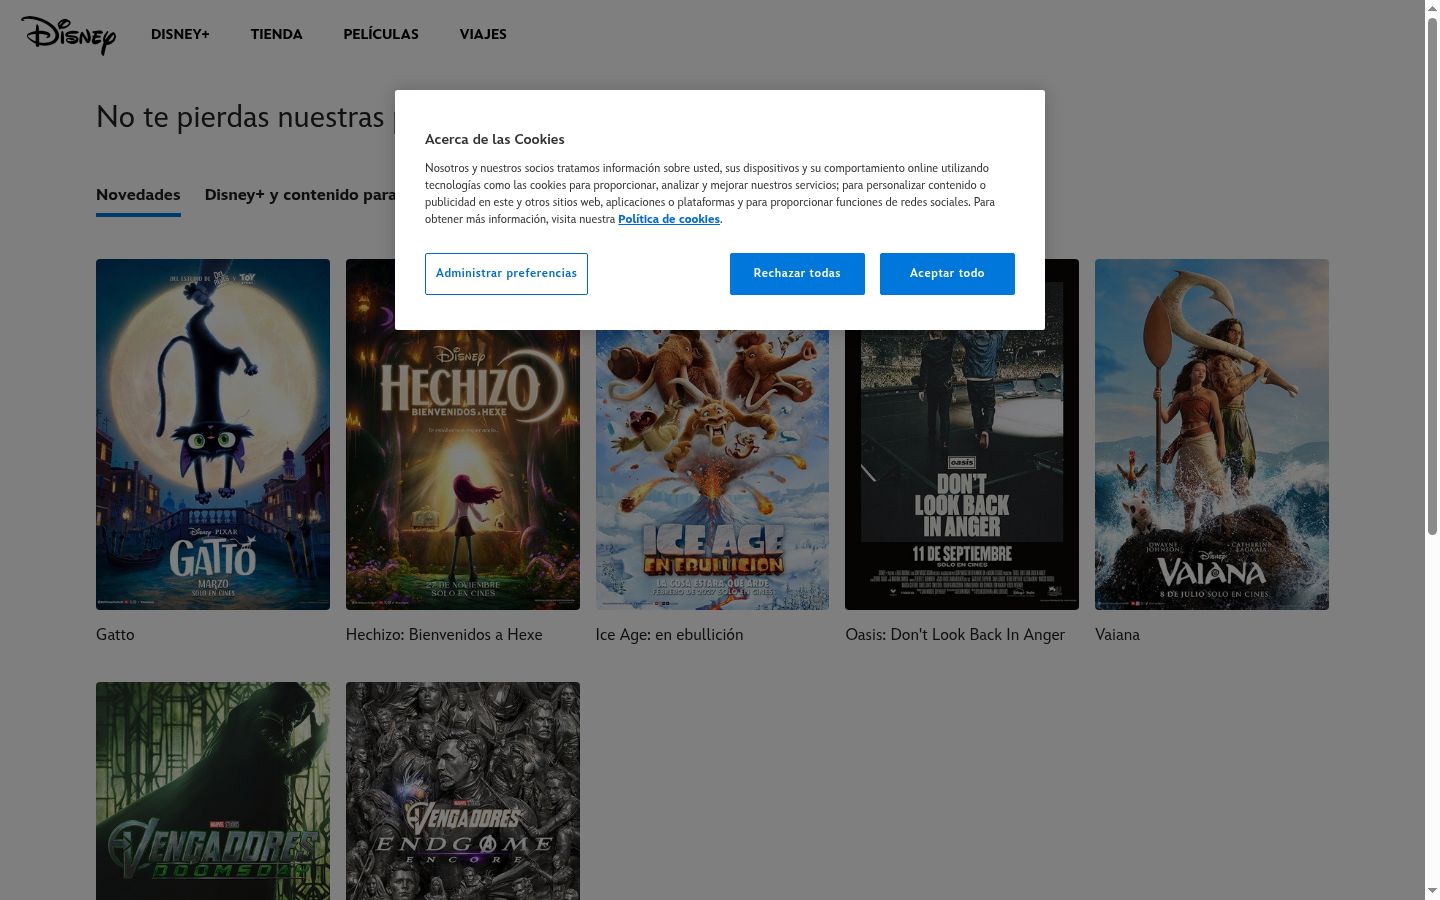Open the Vengadores Endgame Encore poster

(x=463, y=791)
